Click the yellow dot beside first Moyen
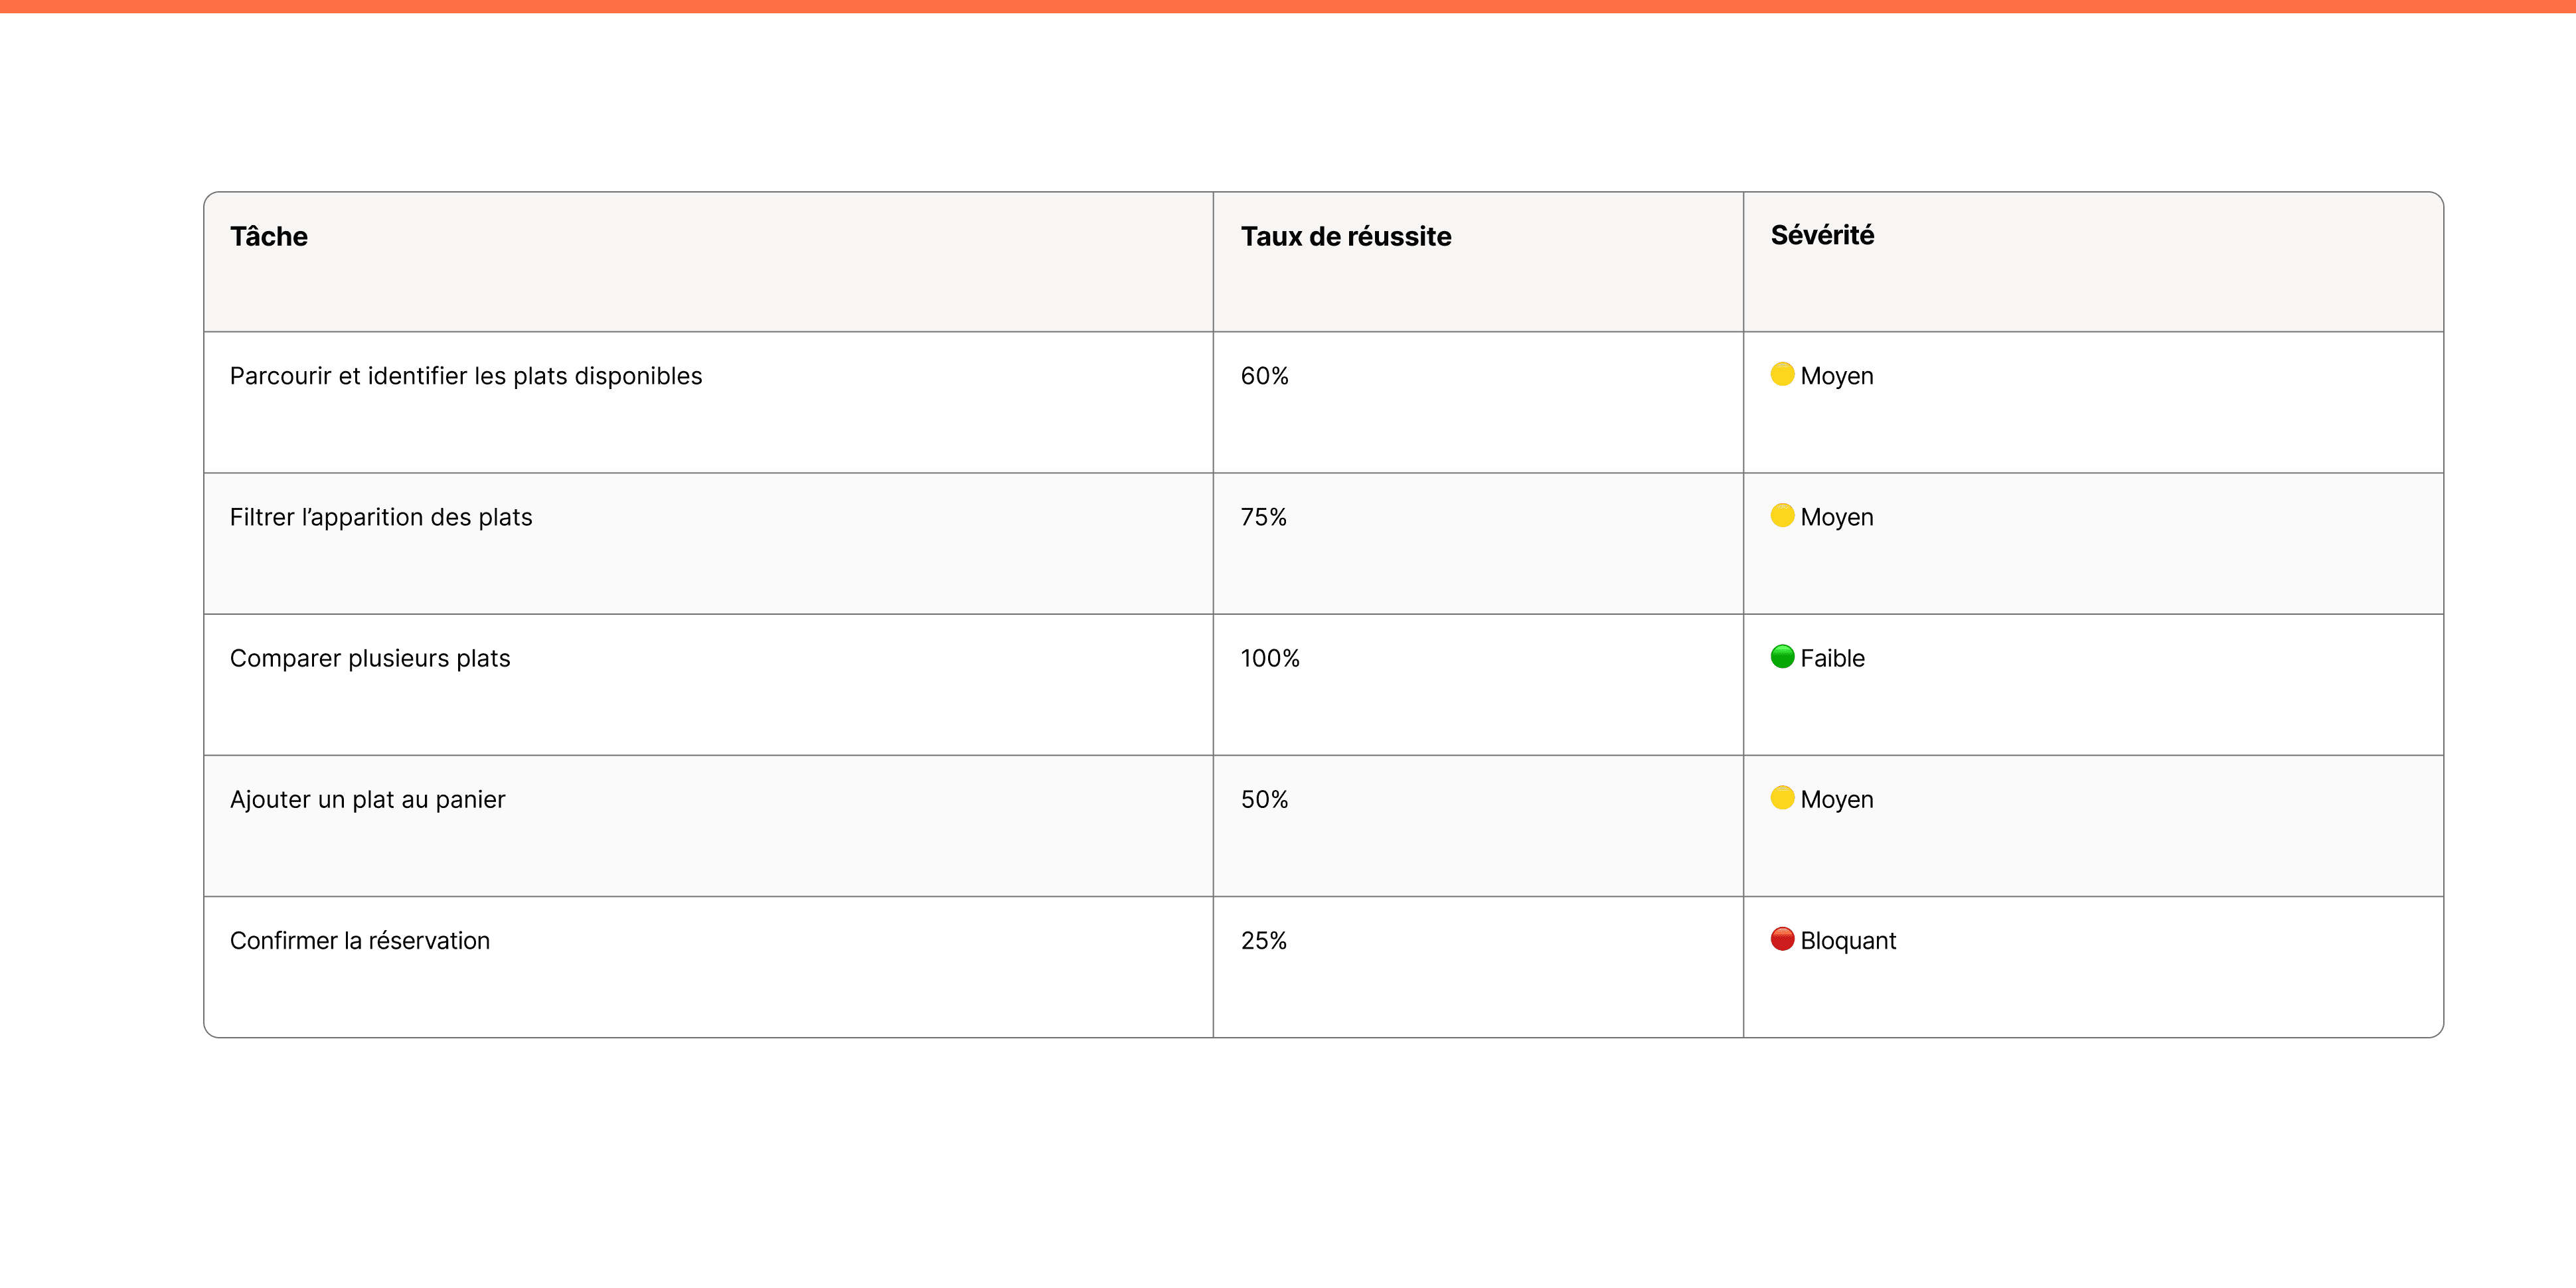The height and width of the screenshot is (1288, 2576). click(x=1782, y=374)
